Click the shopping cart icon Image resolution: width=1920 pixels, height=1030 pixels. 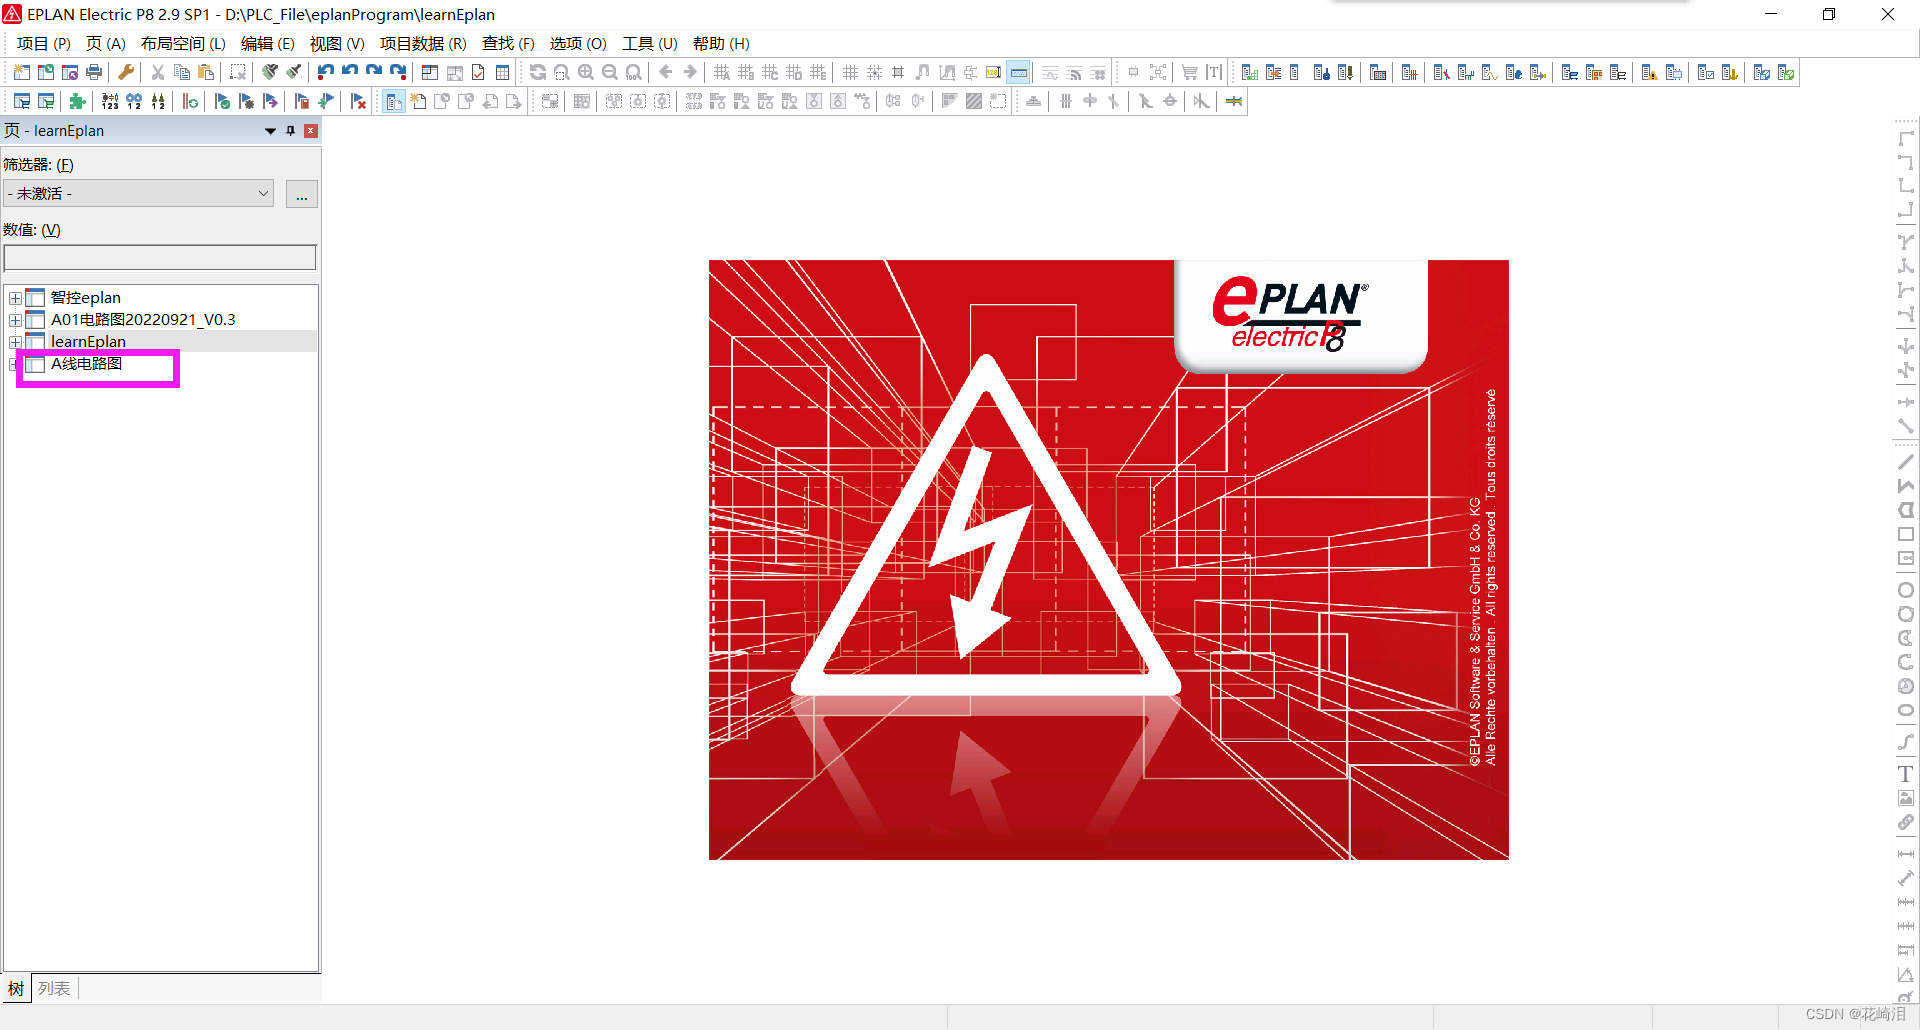(x=1190, y=72)
